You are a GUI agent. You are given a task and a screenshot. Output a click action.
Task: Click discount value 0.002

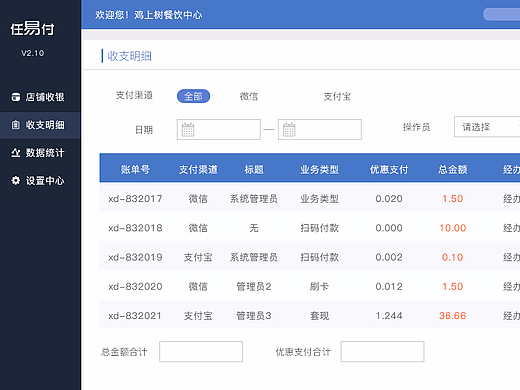click(x=389, y=257)
